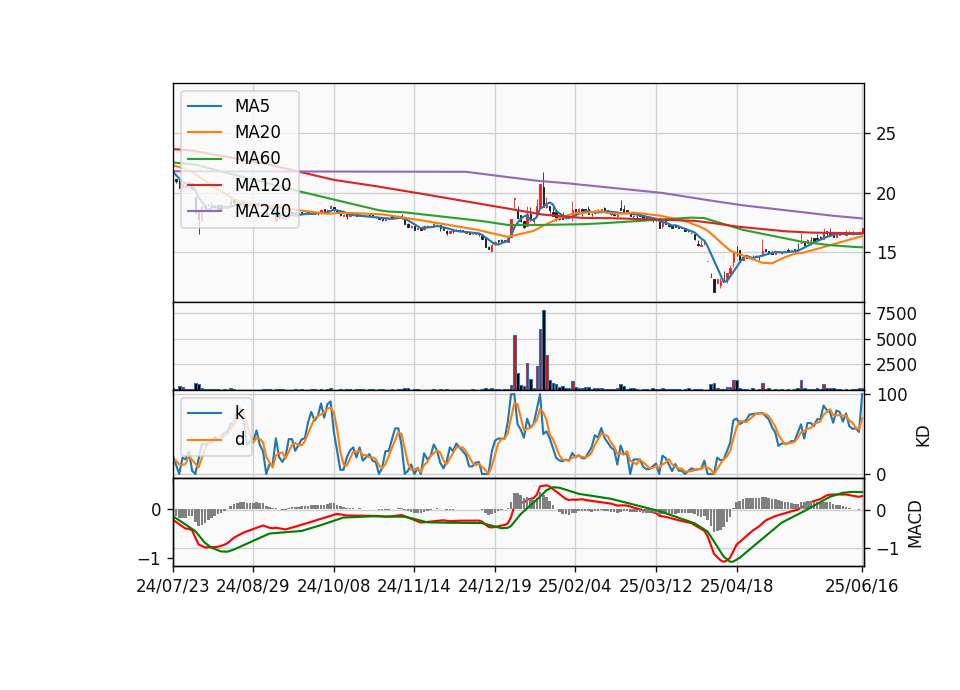Screen dimensions: 960x690
Task: Click the price axis value 20
Action: (x=885, y=193)
